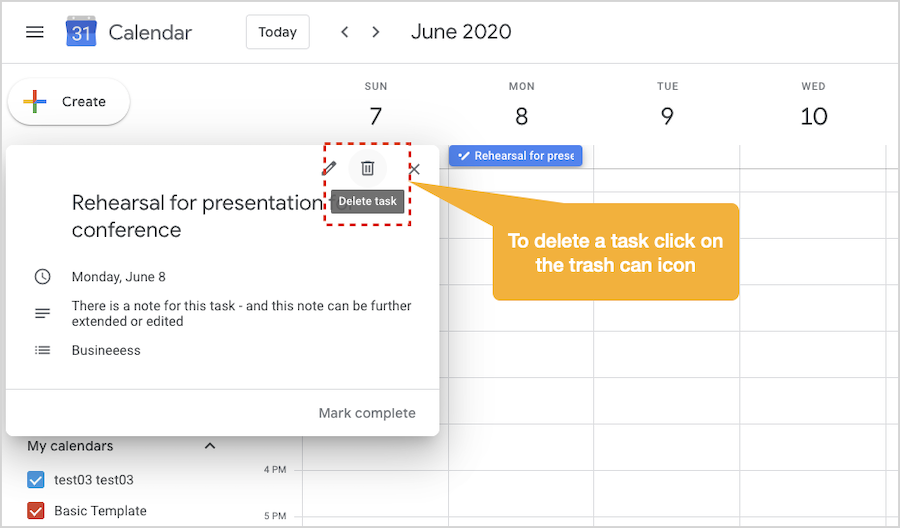Go to the previous week arrow

click(344, 32)
